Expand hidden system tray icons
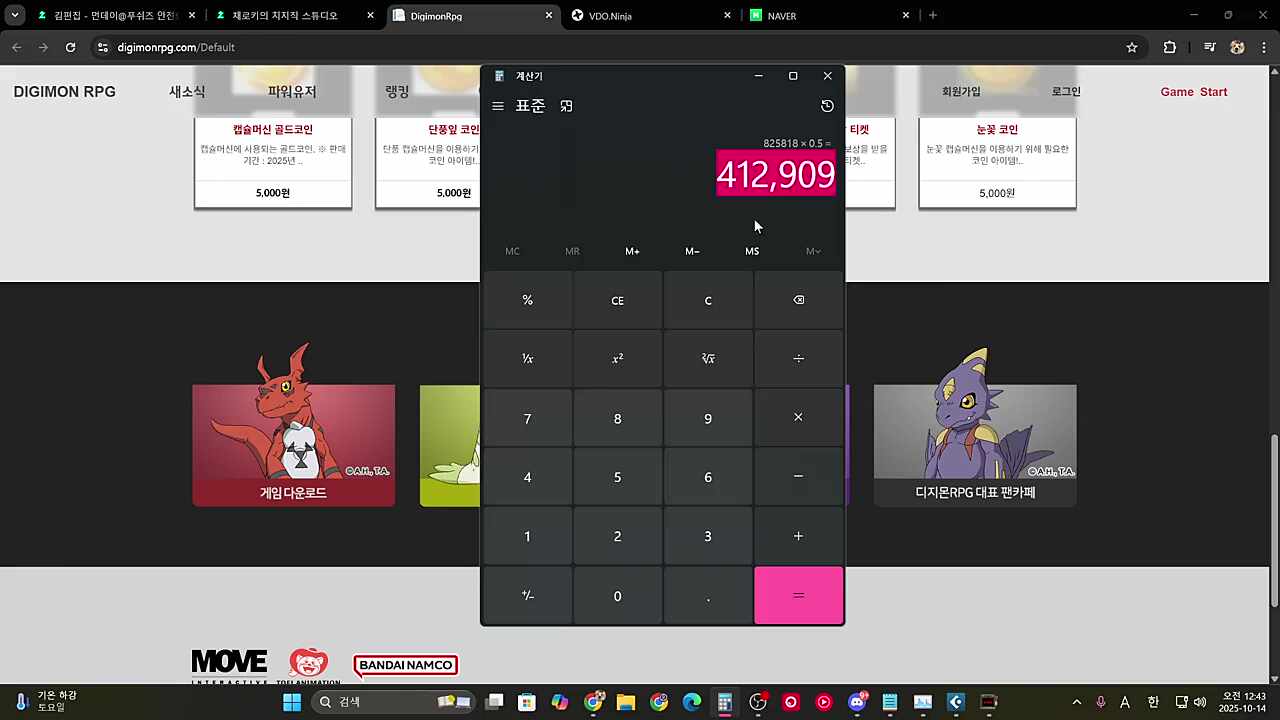The width and height of the screenshot is (1280, 720). [1076, 702]
